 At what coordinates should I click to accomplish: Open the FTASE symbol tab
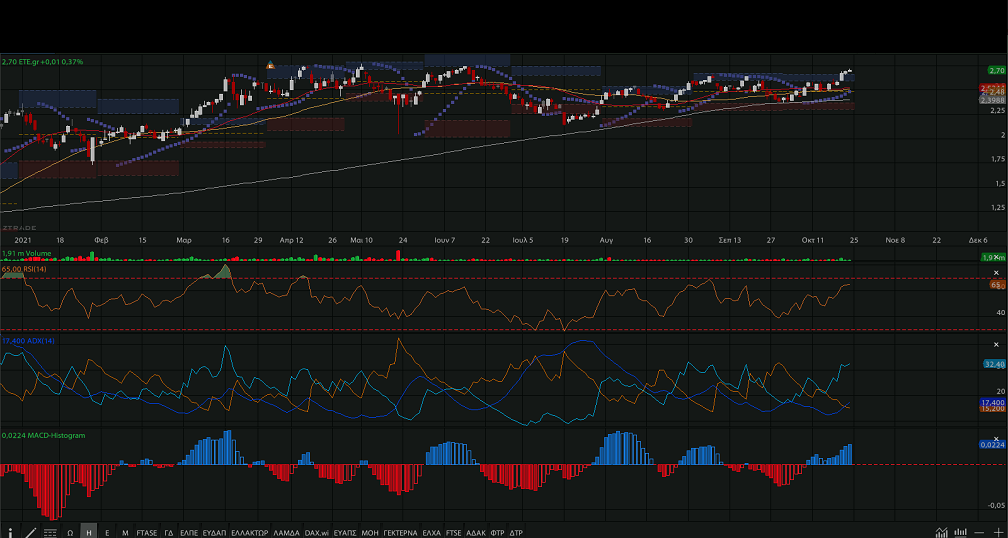(x=147, y=533)
